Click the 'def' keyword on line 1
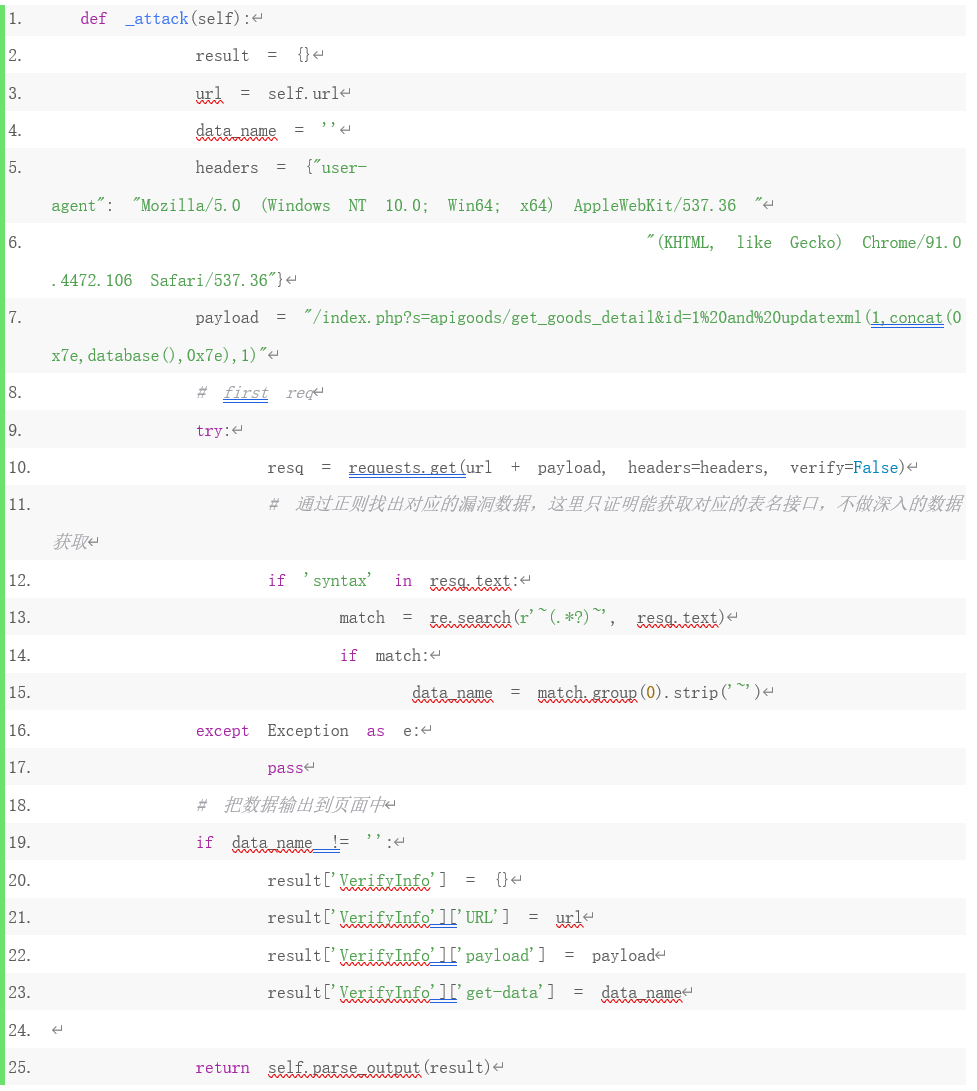977x1091 pixels. (x=93, y=19)
